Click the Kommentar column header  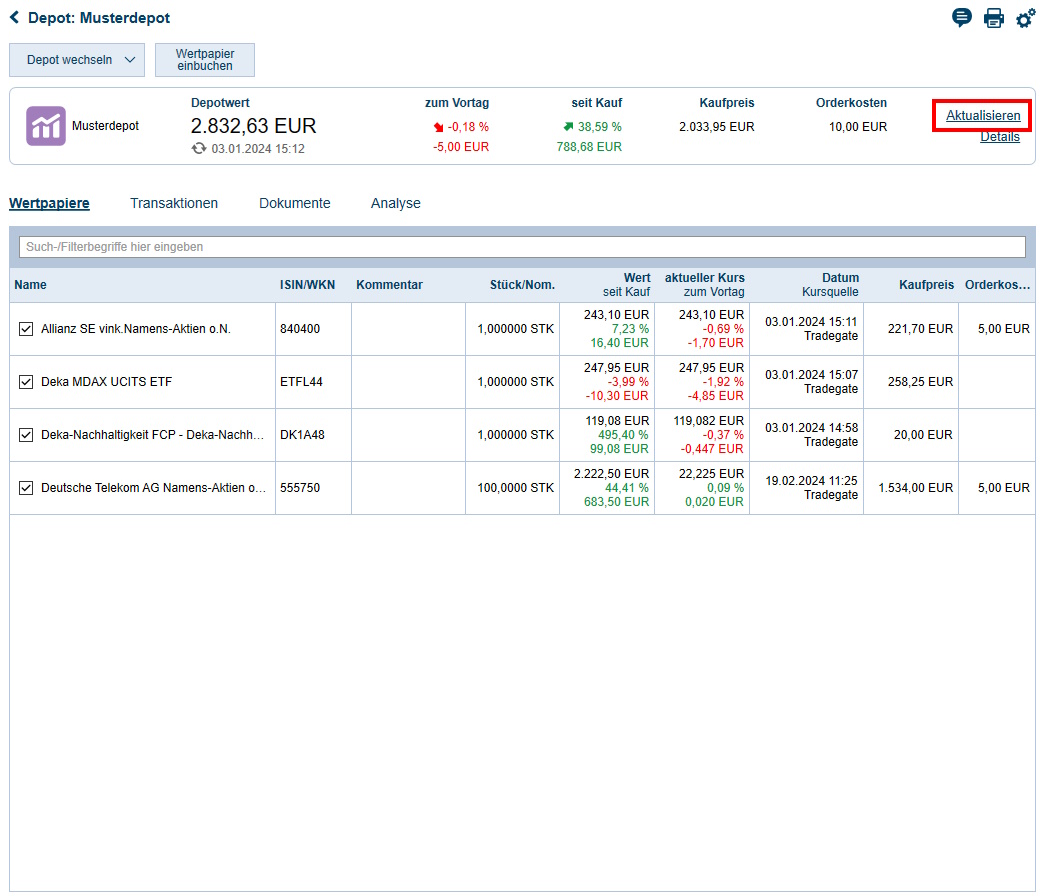tap(408, 285)
